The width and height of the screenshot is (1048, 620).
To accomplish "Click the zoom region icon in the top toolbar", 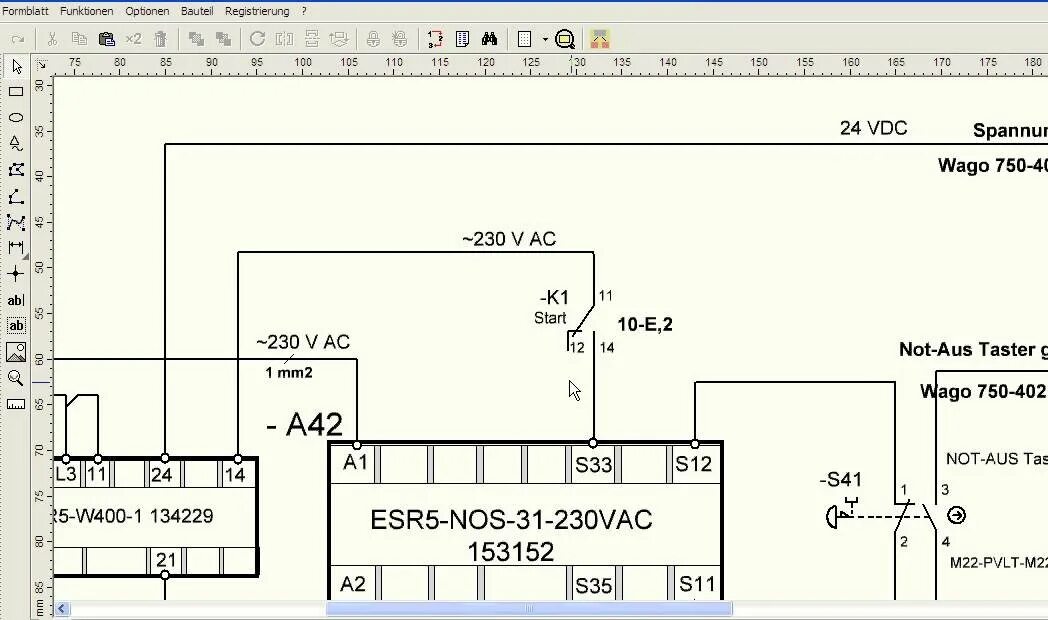I will click(565, 39).
